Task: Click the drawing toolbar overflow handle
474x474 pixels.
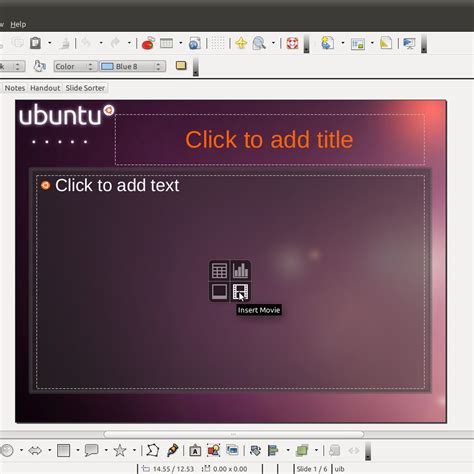Action: [368, 451]
